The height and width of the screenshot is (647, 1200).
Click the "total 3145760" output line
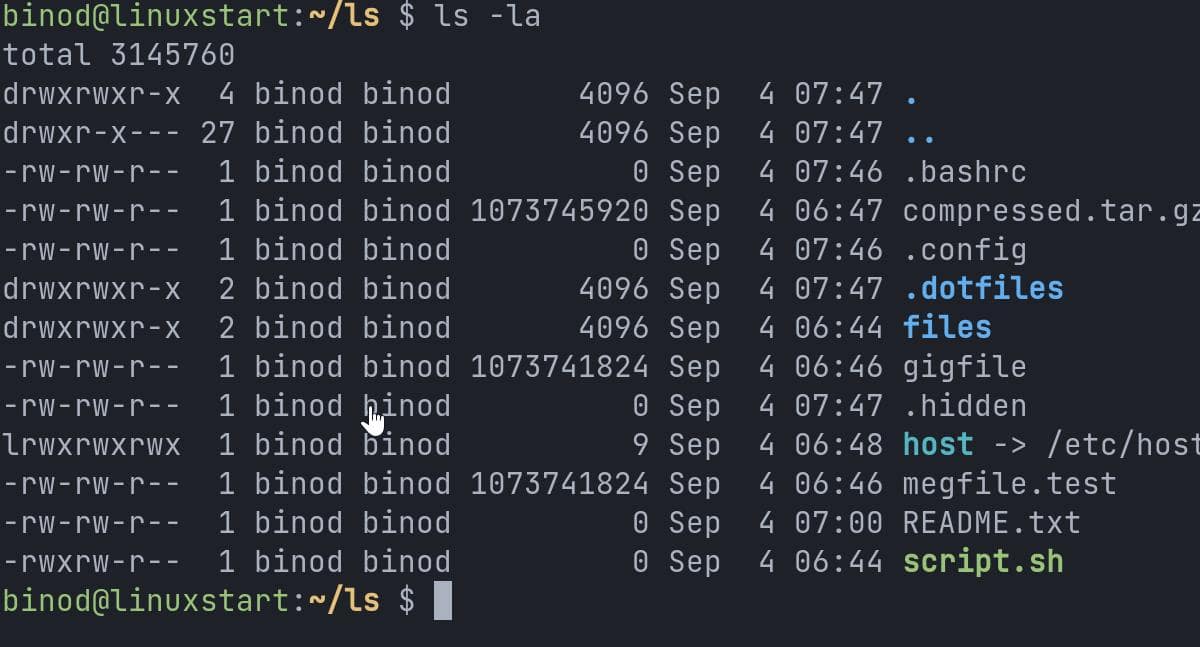click(x=118, y=55)
